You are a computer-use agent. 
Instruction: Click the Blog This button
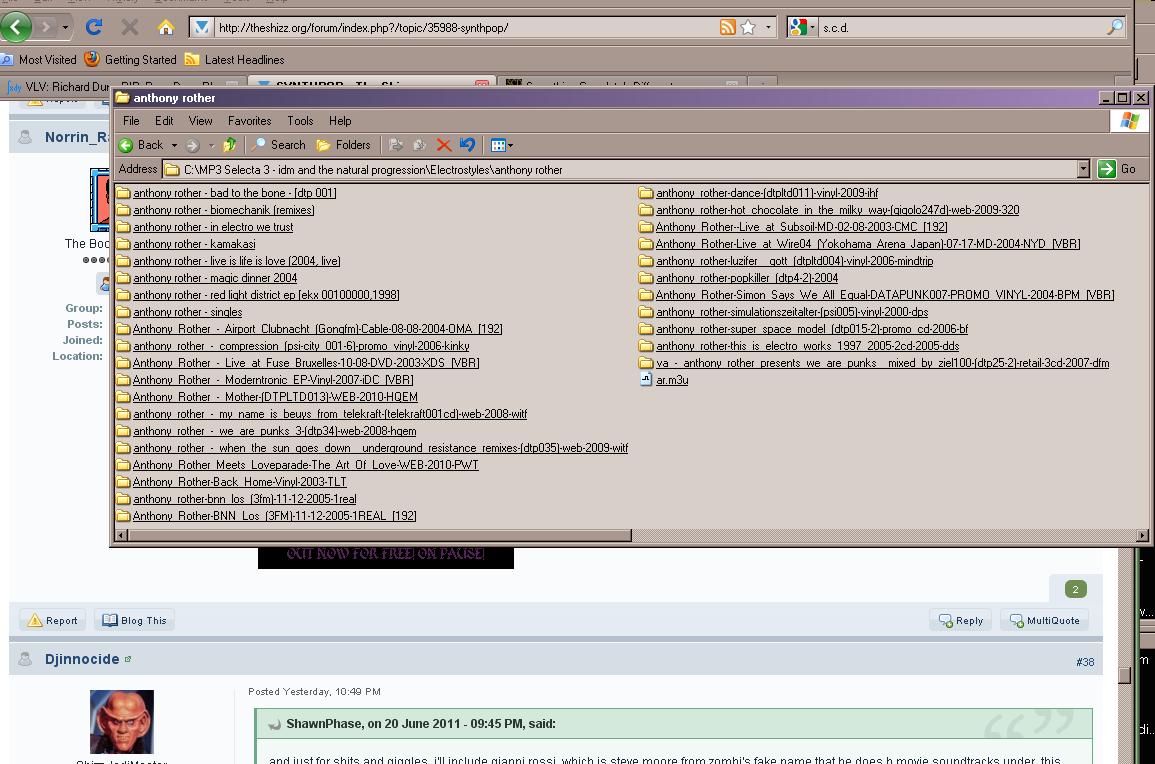point(135,620)
